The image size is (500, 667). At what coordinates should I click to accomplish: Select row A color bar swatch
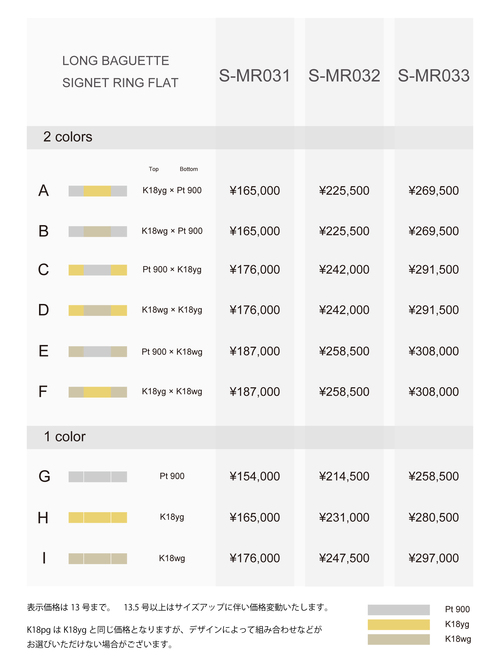(x=97, y=191)
